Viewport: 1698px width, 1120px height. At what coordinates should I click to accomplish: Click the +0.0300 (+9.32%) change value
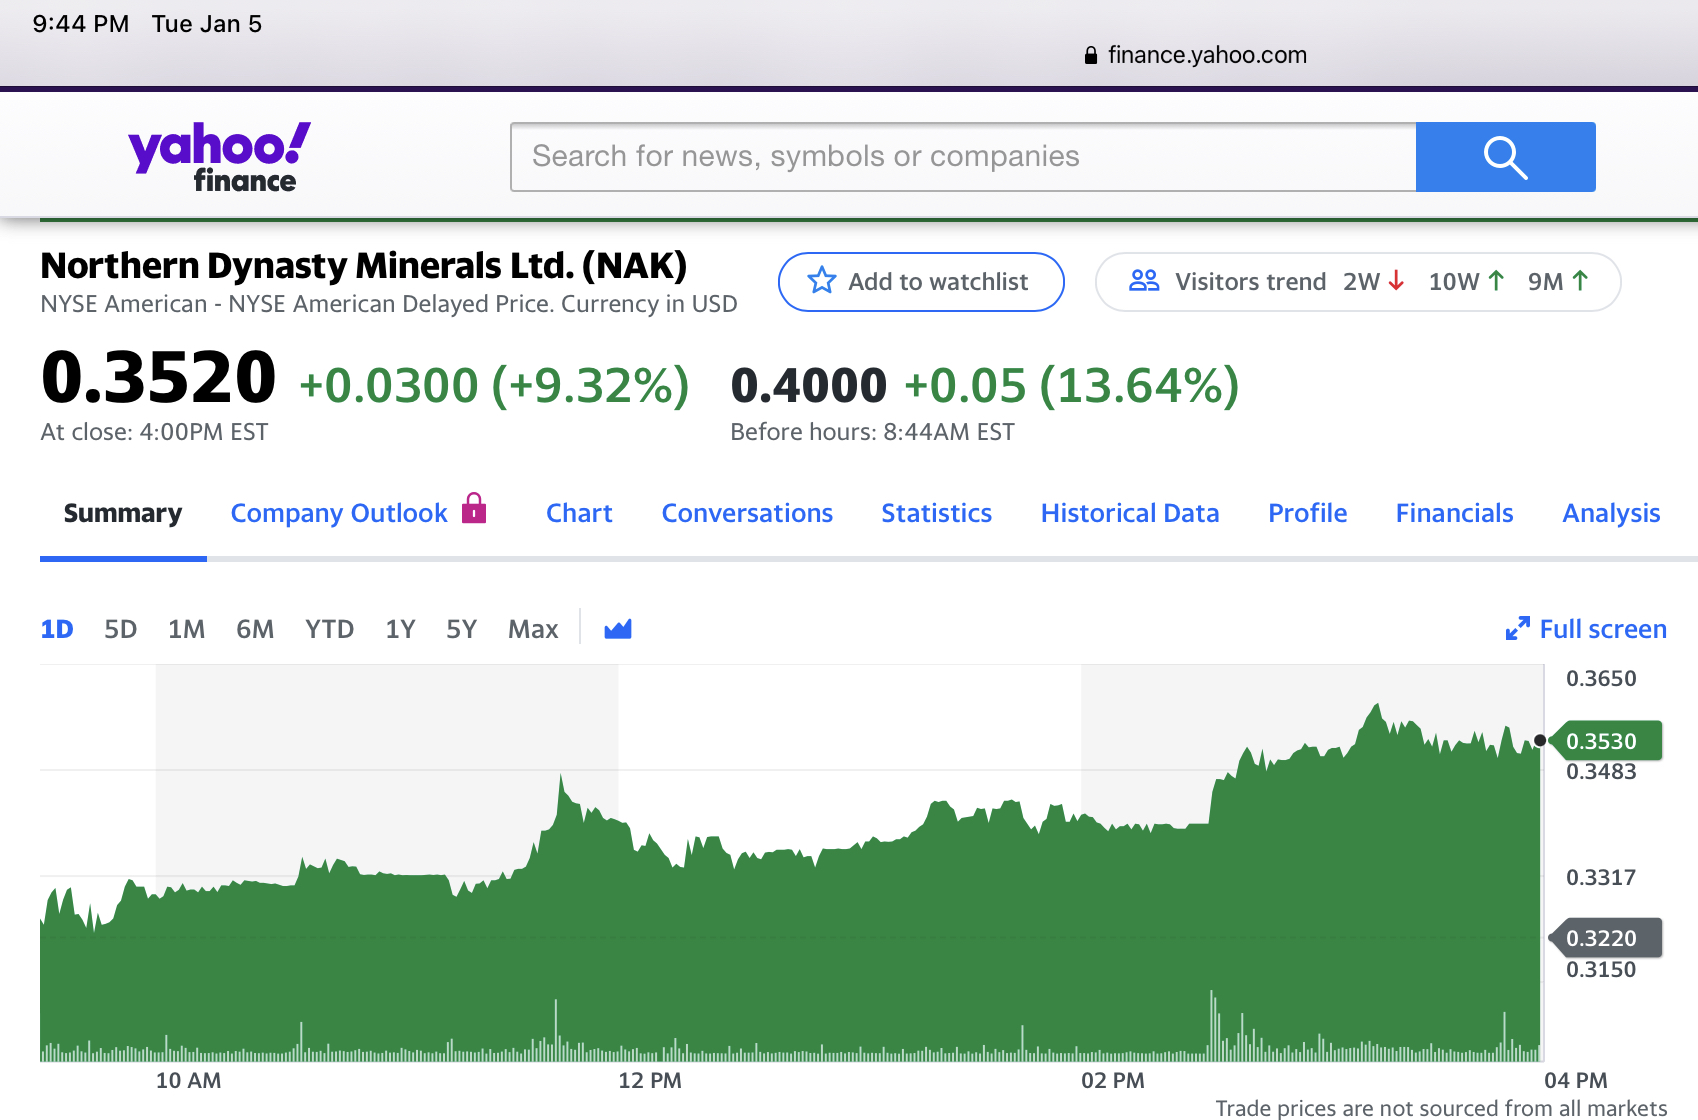pyautogui.click(x=494, y=385)
